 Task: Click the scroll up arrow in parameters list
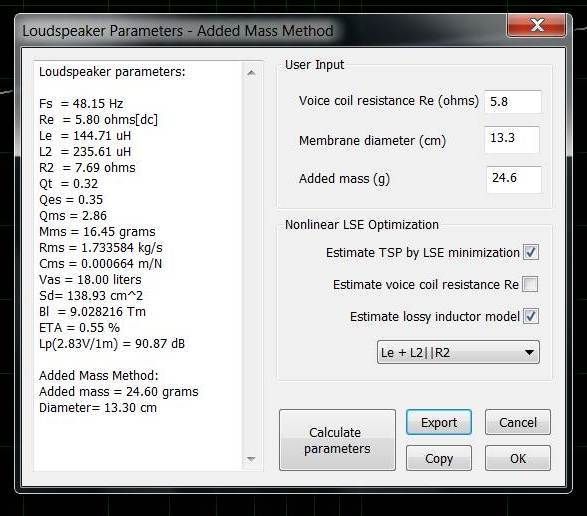pyautogui.click(x=251, y=73)
